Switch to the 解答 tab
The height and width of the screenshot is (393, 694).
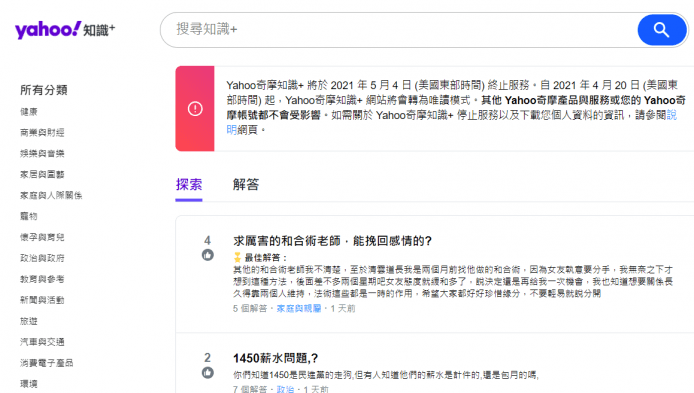coord(246,185)
